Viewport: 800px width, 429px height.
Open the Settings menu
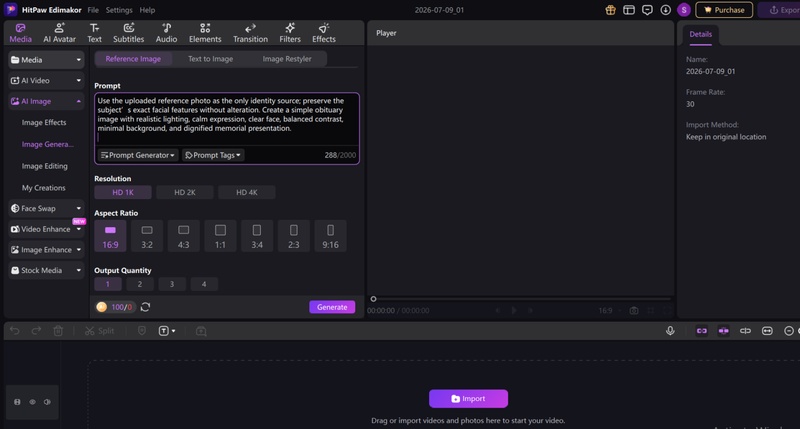[119, 10]
